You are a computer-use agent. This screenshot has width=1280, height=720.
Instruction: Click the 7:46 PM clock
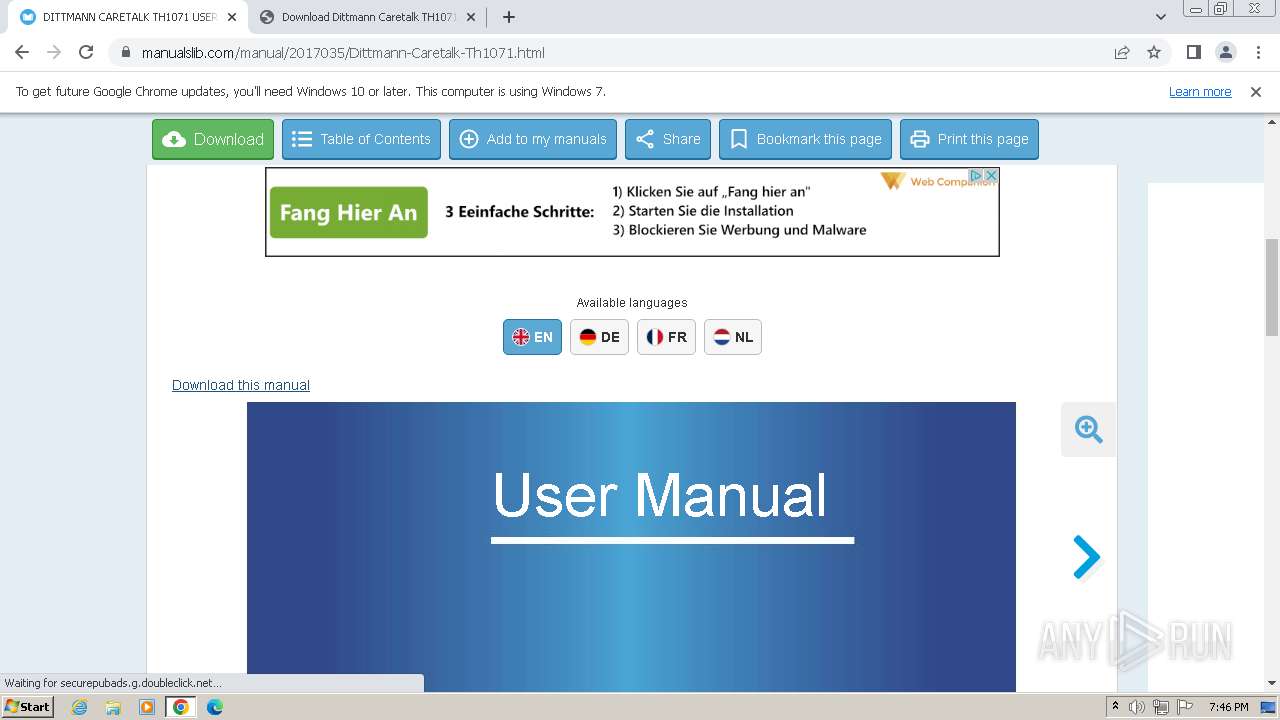(x=1228, y=707)
